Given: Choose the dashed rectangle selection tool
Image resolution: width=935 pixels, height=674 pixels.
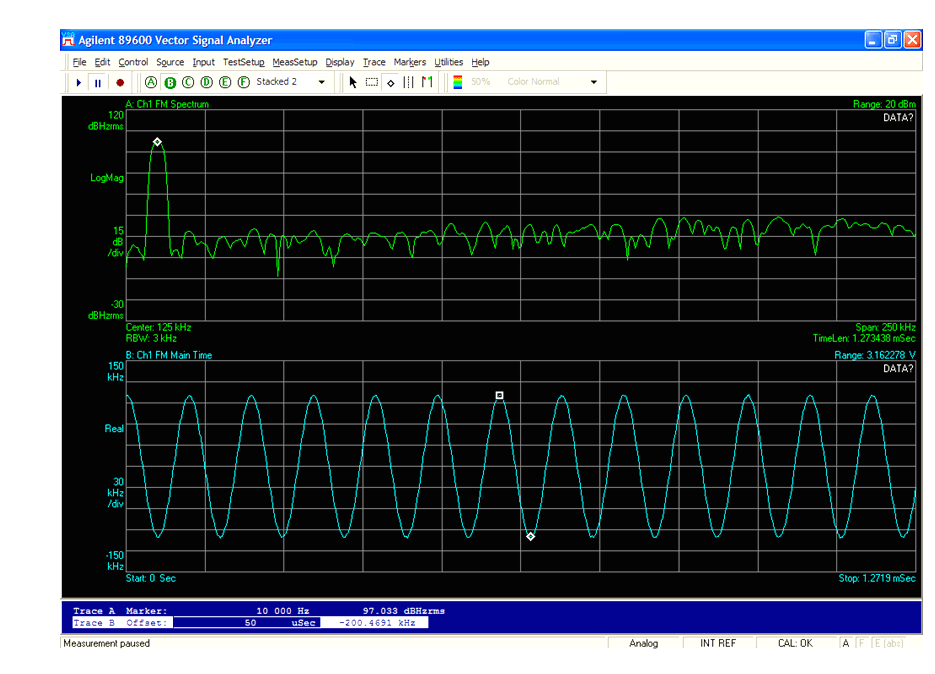Looking at the screenshot, I should (x=372, y=82).
